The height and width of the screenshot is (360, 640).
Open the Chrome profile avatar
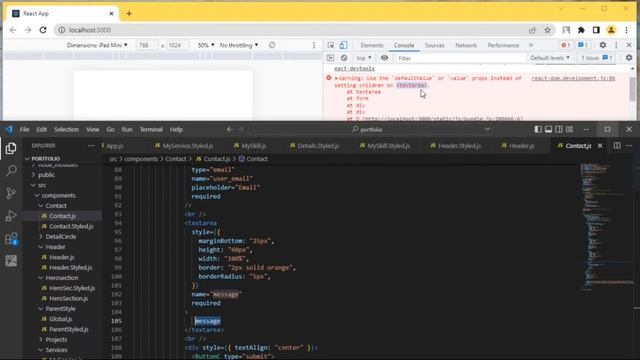point(611,30)
